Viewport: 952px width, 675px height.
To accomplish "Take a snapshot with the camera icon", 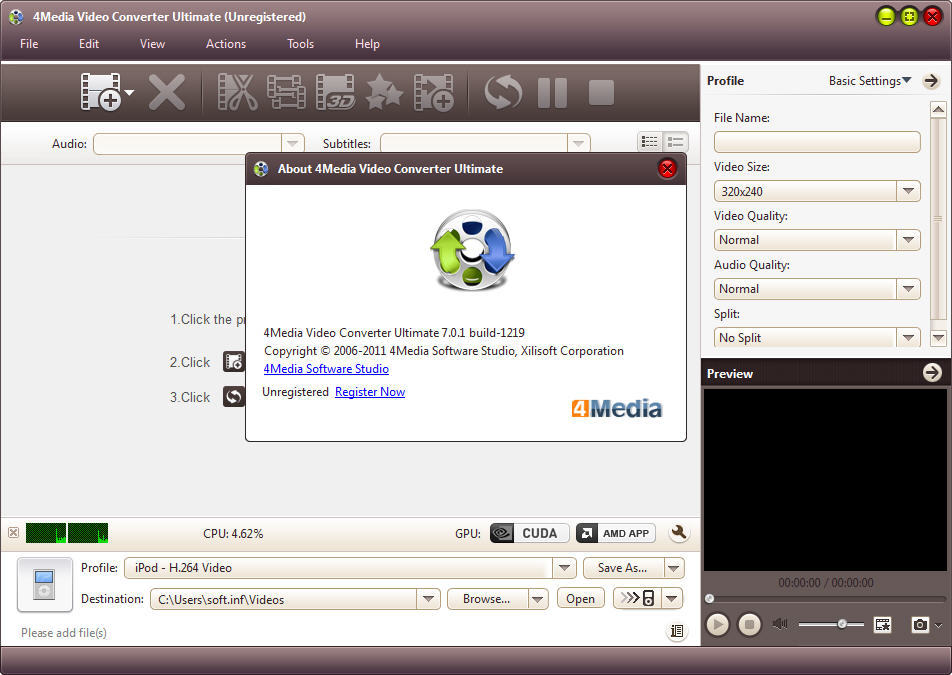I will 920,624.
